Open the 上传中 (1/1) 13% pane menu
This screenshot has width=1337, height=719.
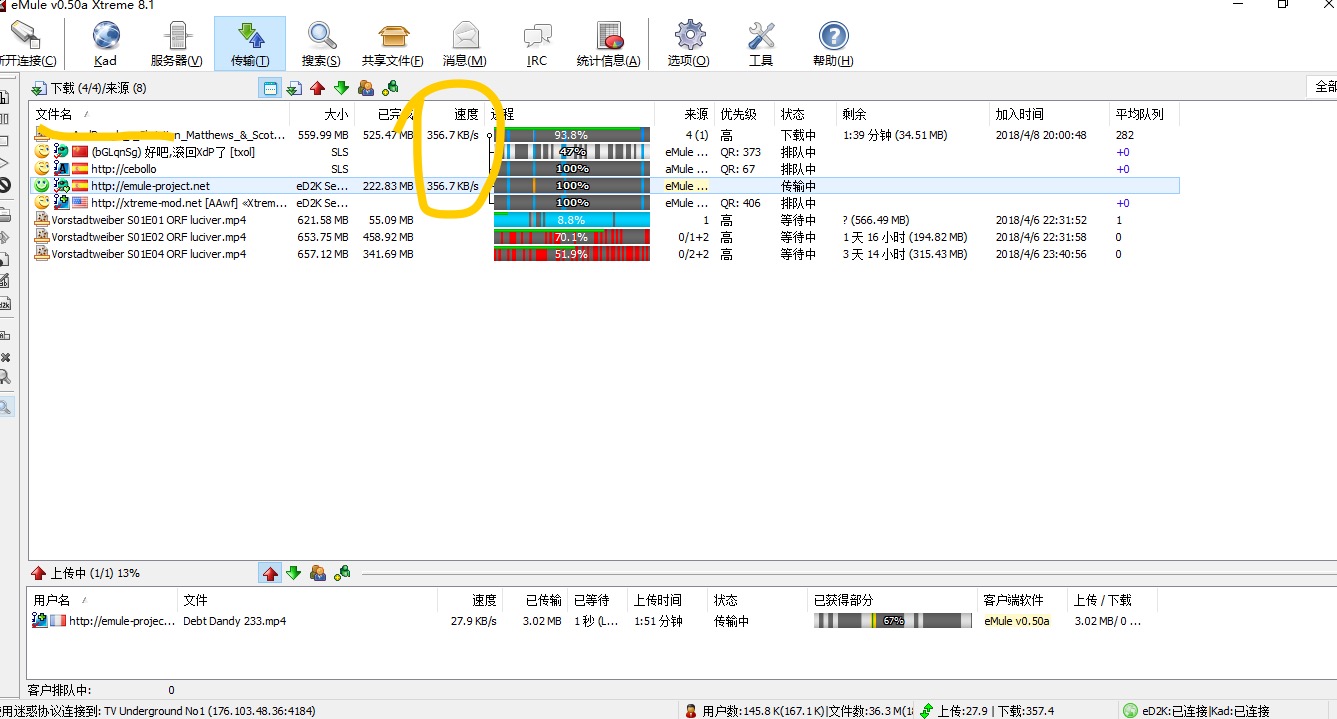coord(86,573)
